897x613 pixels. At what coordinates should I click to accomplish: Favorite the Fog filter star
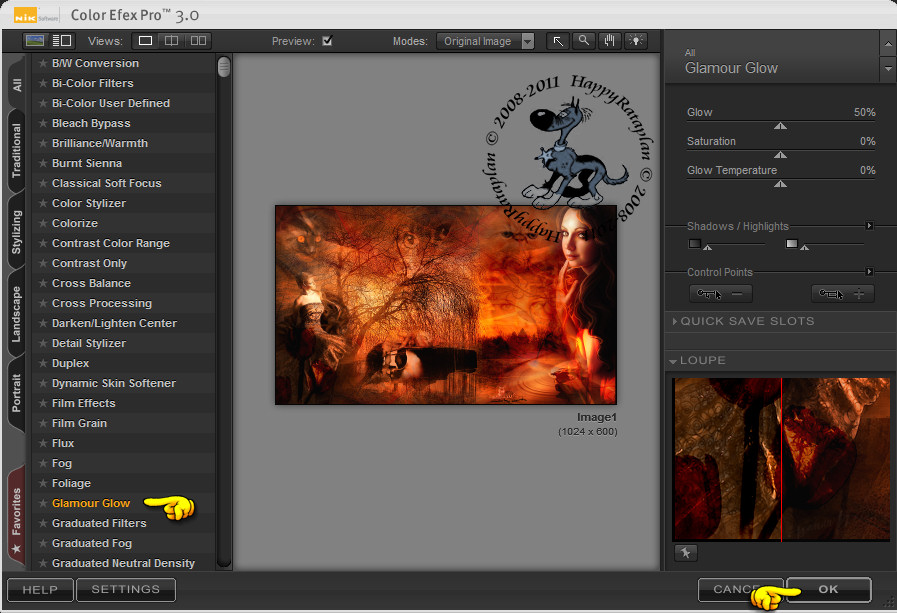(x=42, y=463)
